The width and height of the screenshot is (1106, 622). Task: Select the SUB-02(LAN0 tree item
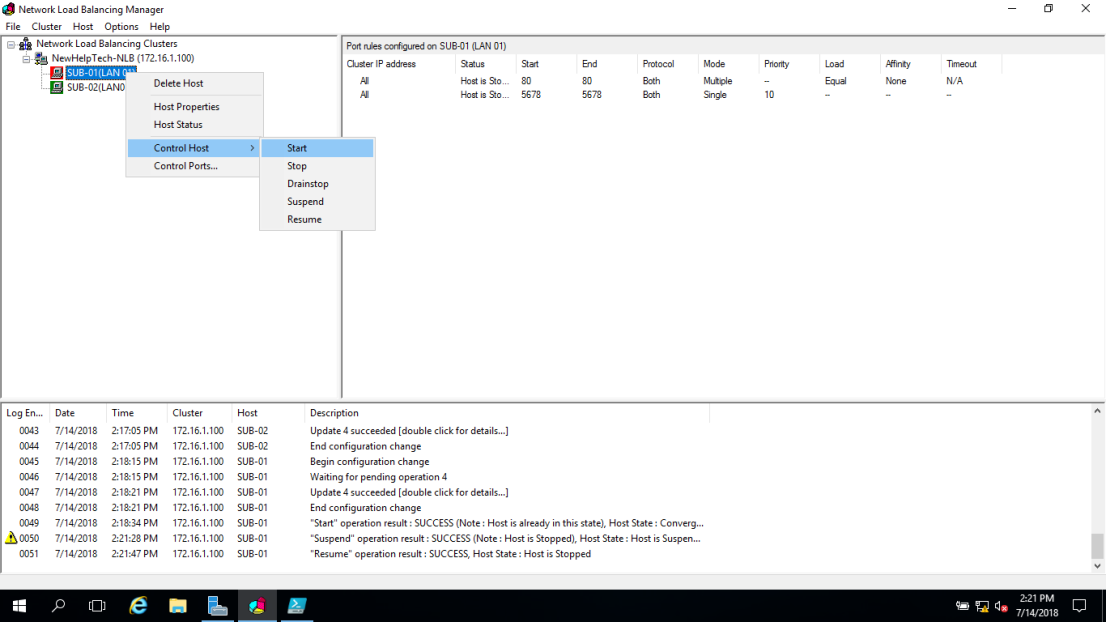coord(96,87)
